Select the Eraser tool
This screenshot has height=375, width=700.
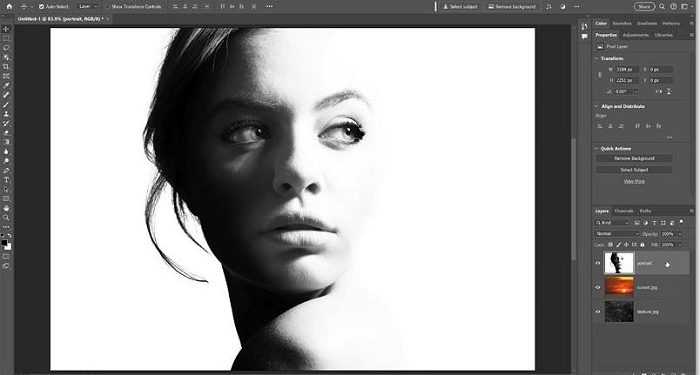coord(6,133)
